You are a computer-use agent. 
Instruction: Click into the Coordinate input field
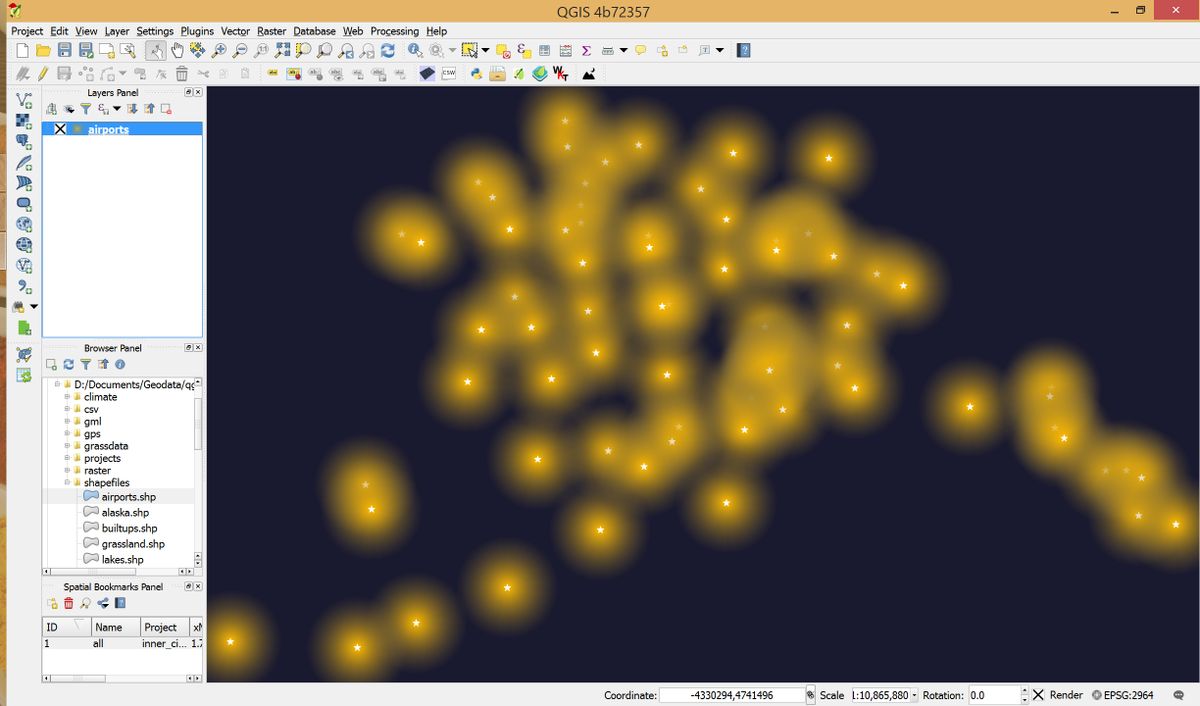click(x=732, y=695)
